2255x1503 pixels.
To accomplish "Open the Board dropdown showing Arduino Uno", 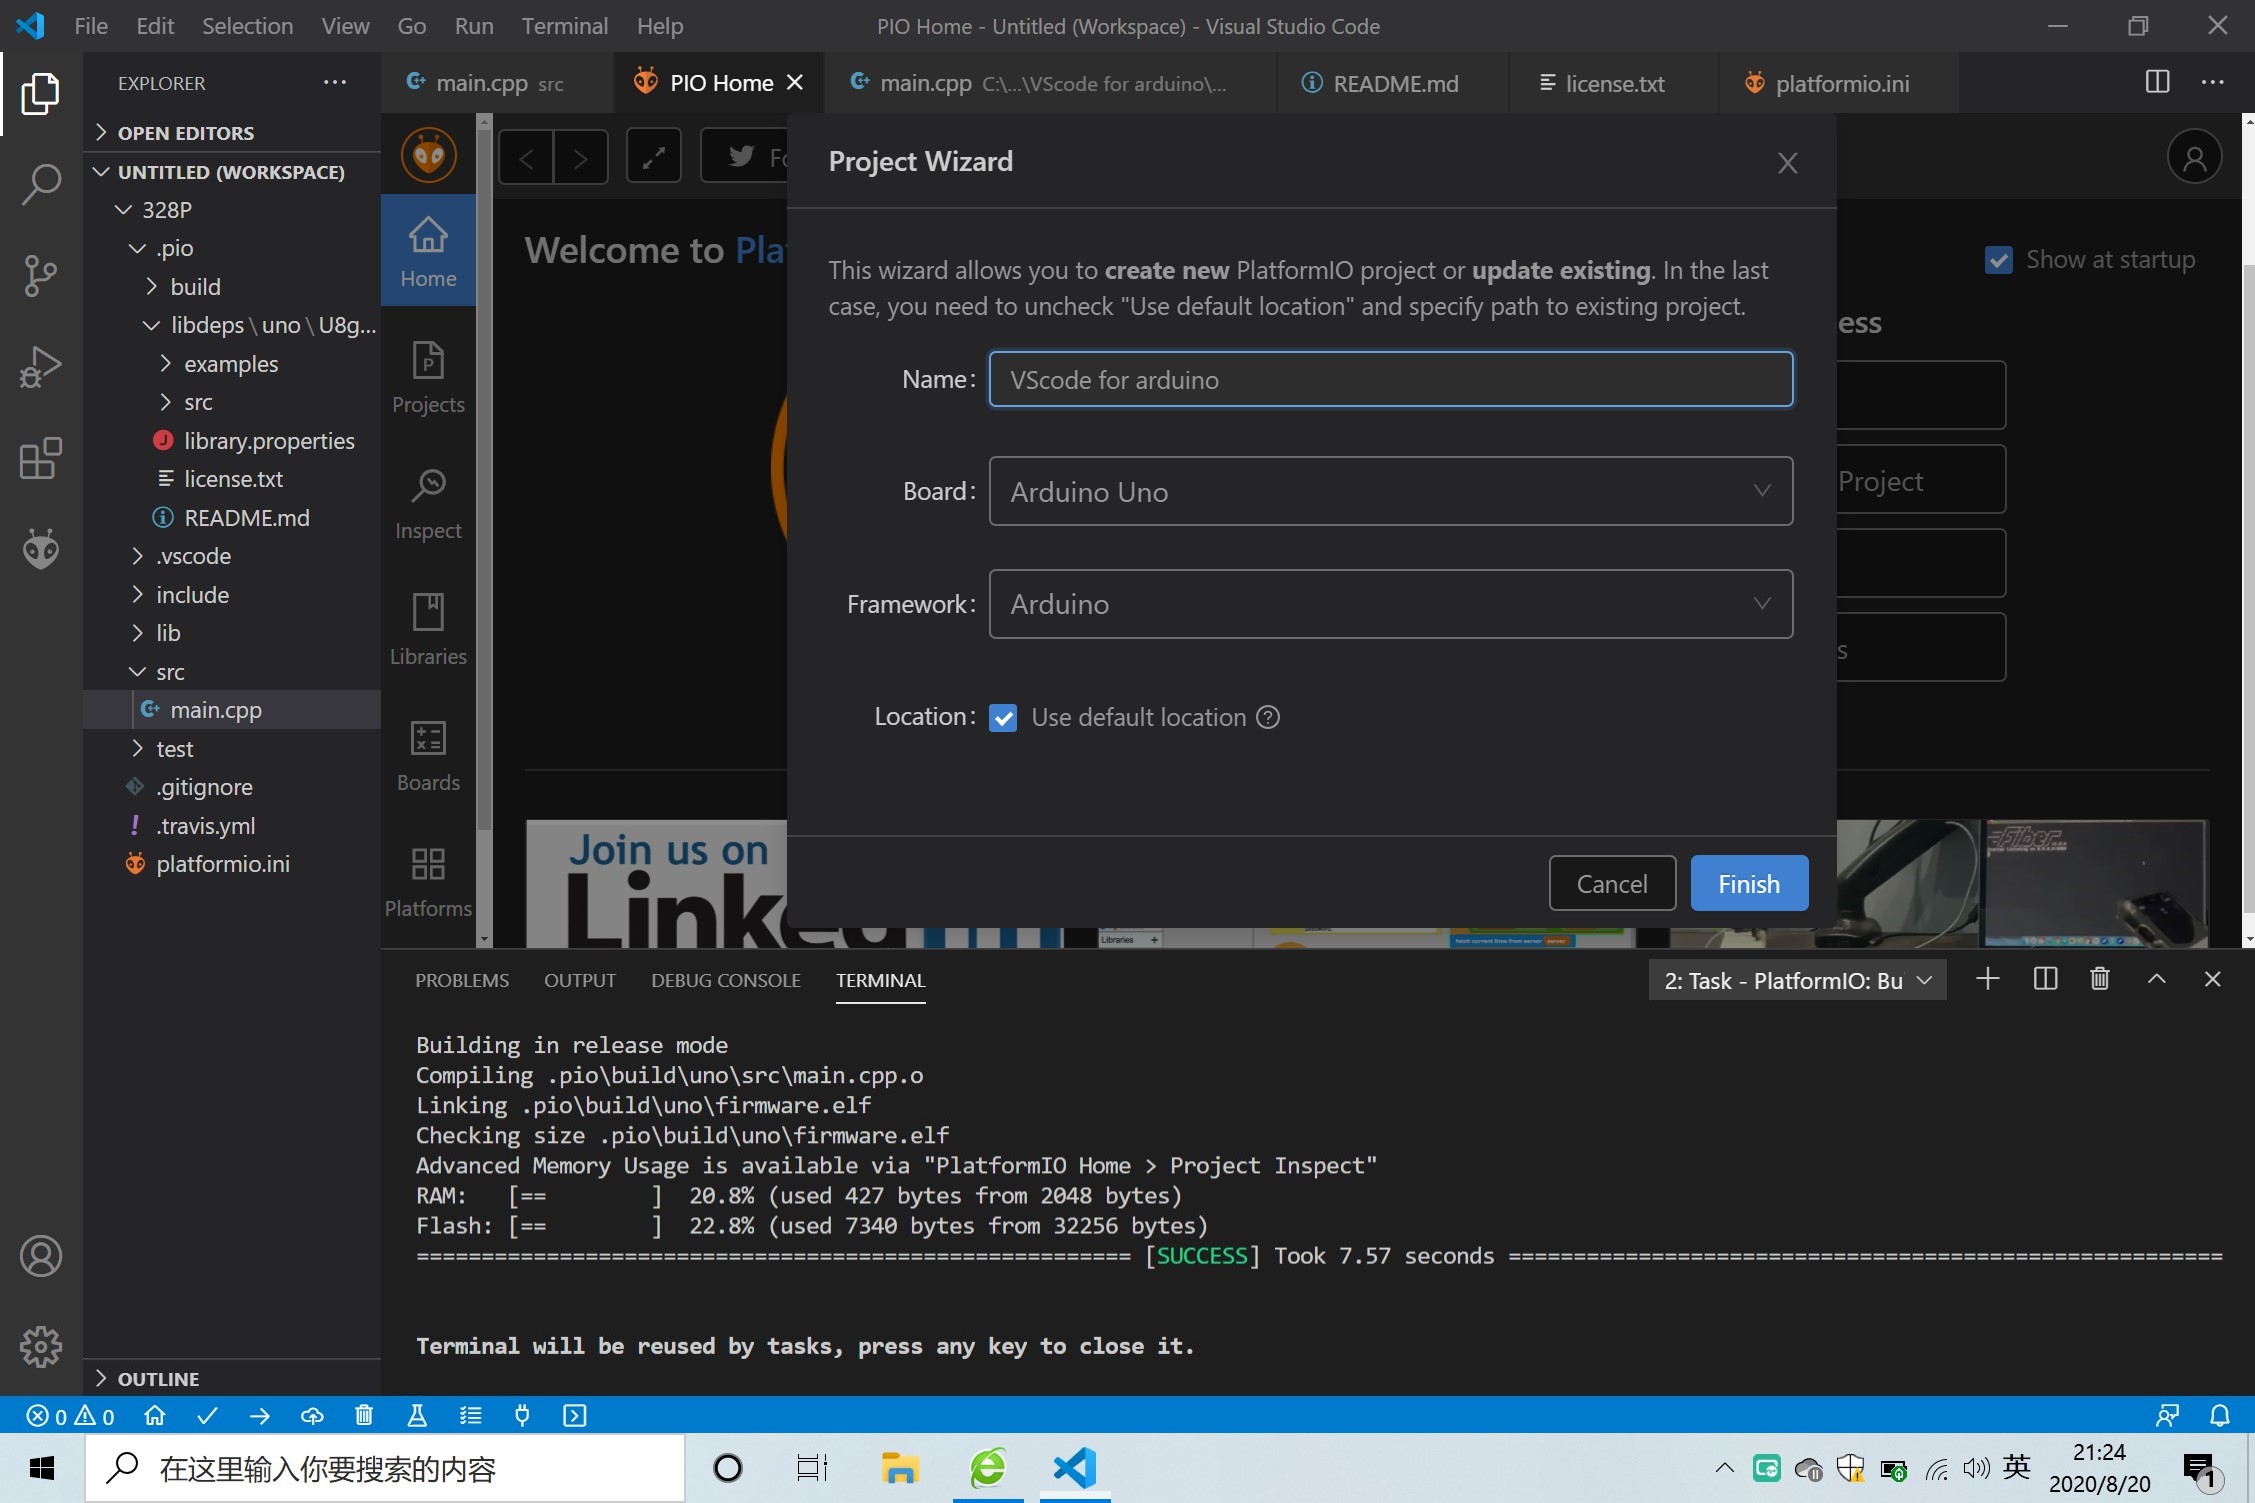I will [1390, 491].
